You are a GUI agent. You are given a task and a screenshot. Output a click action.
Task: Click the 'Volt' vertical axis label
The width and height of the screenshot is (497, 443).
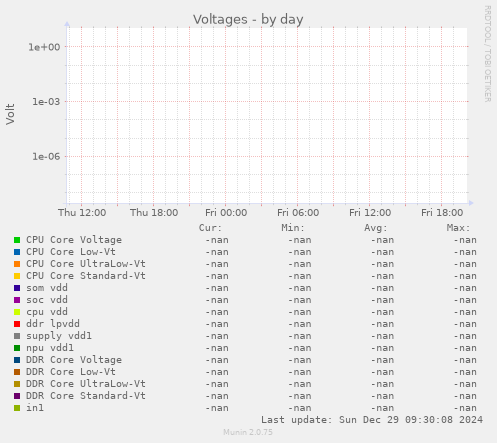coord(10,114)
